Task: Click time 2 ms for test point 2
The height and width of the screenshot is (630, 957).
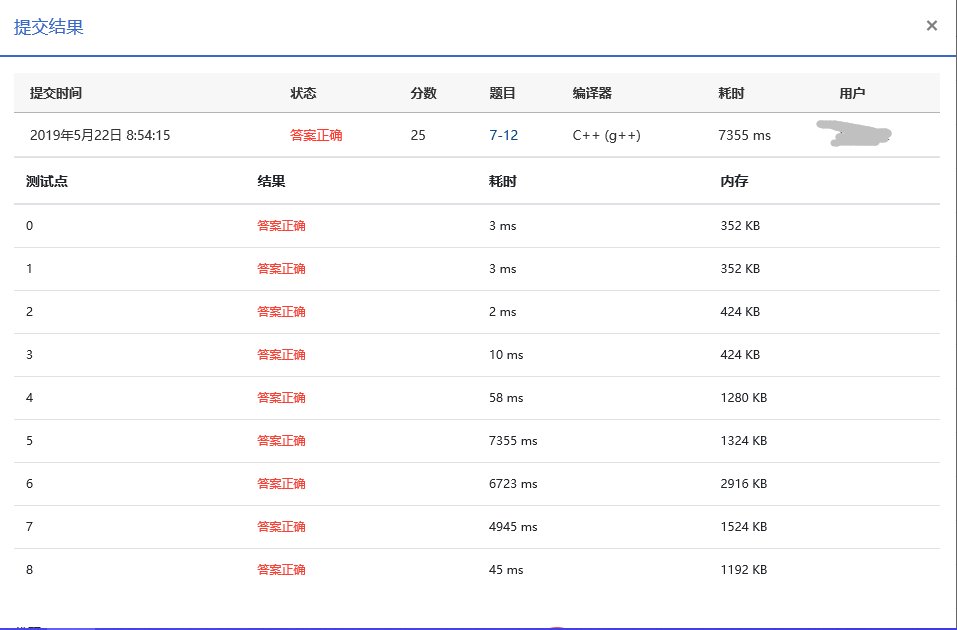Action: tap(502, 312)
